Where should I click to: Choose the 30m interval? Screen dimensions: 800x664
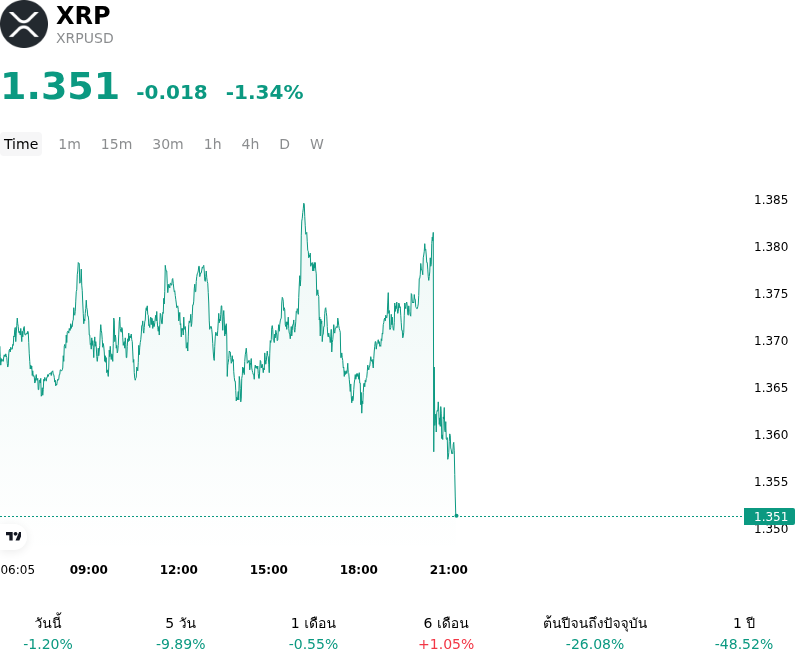168,144
